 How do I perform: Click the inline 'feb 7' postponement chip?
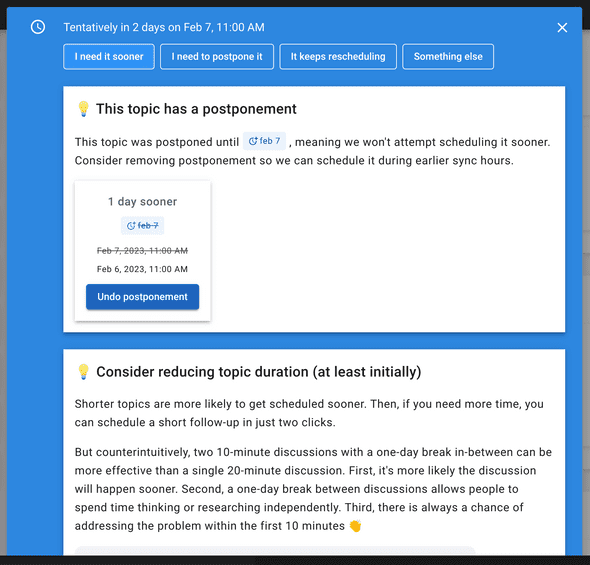(264, 141)
